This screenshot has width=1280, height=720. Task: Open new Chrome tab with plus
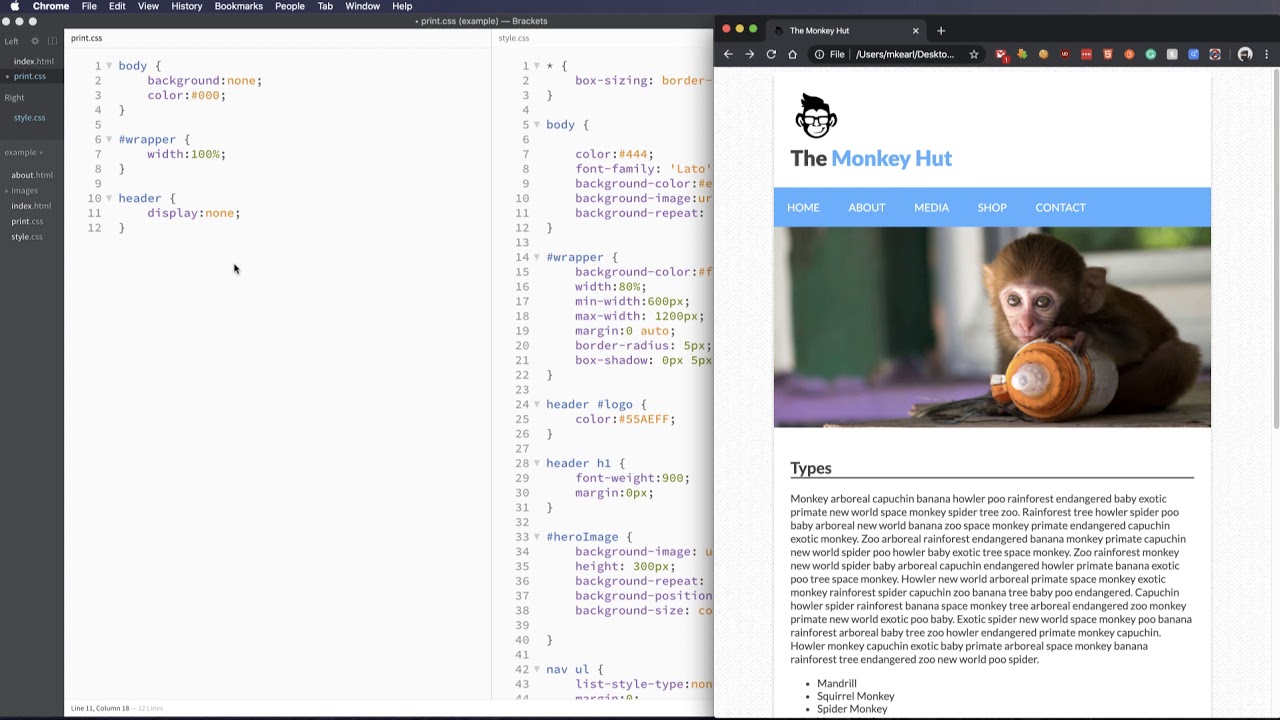click(x=940, y=30)
